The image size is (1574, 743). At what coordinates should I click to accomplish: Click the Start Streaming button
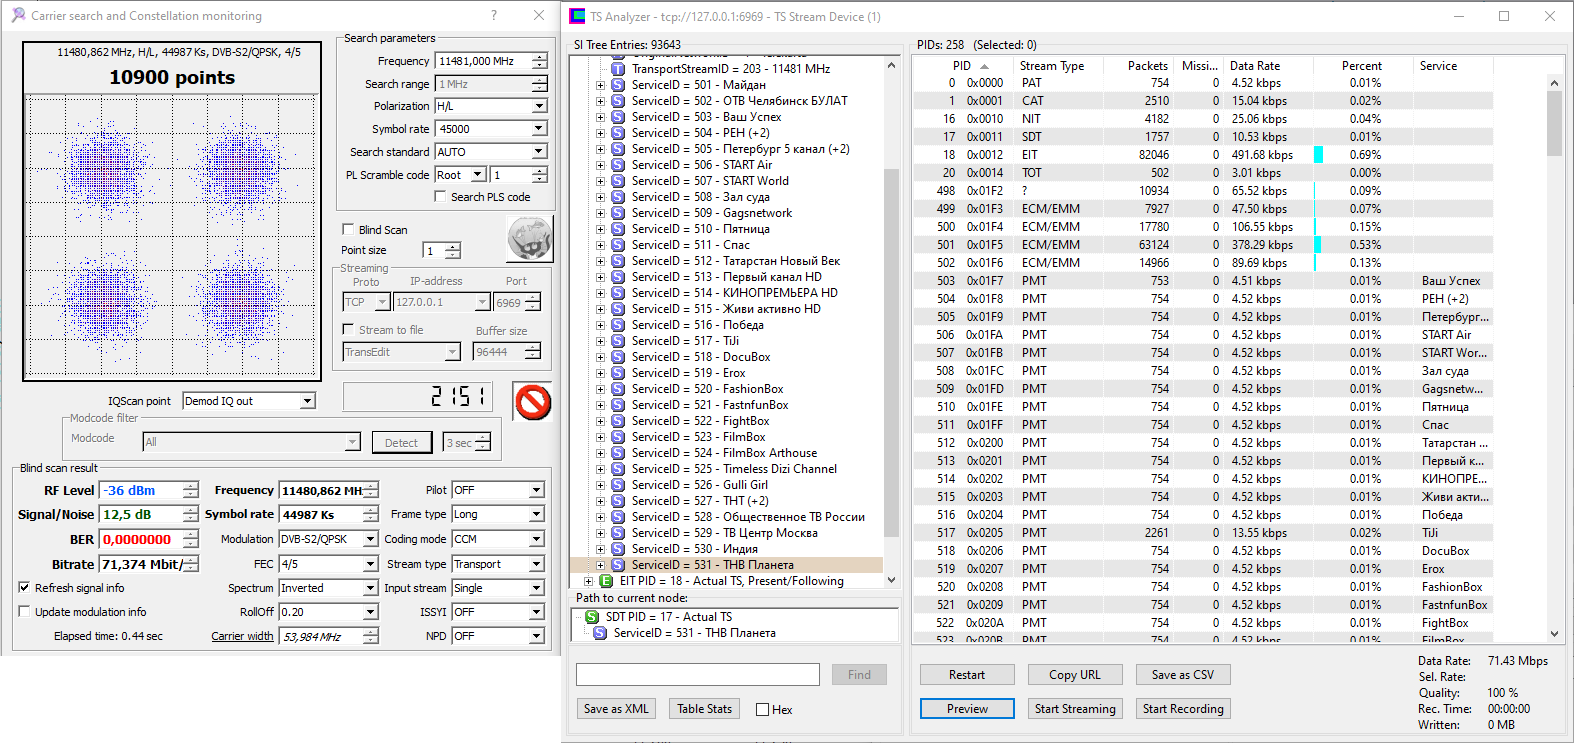coord(1075,709)
